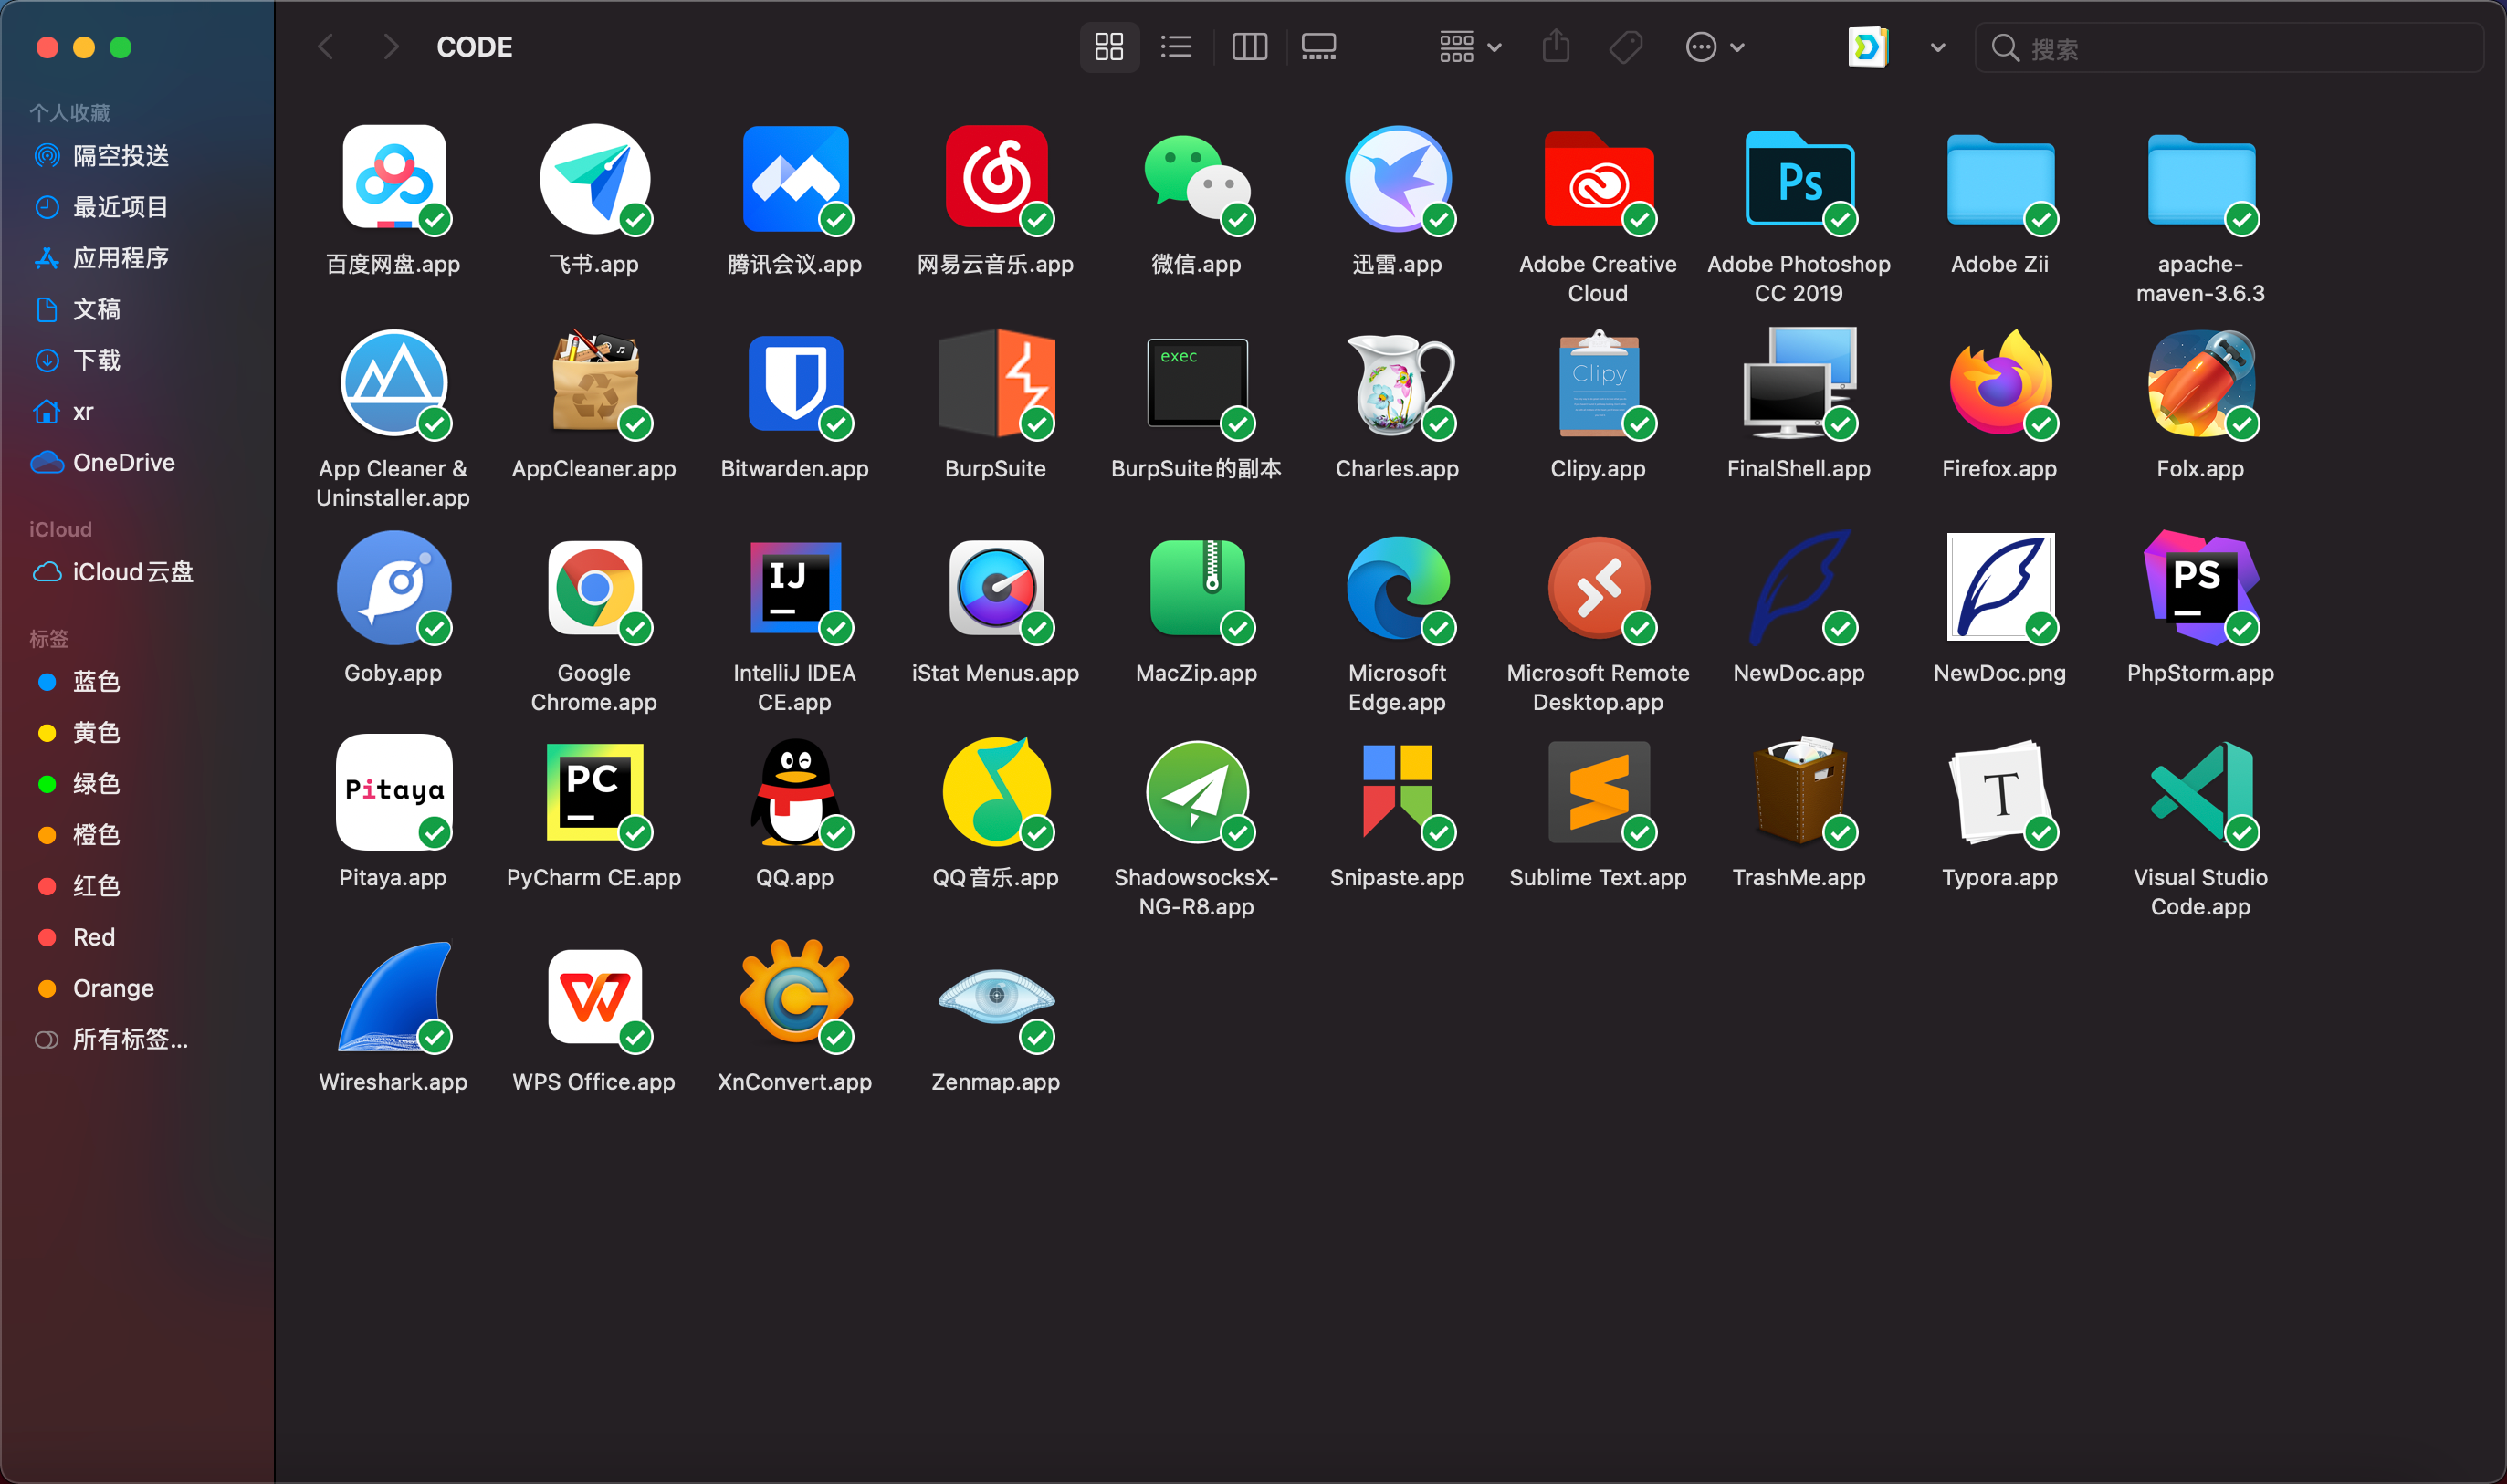
Task: Click the Firefox.app icon
Action: (2000, 384)
